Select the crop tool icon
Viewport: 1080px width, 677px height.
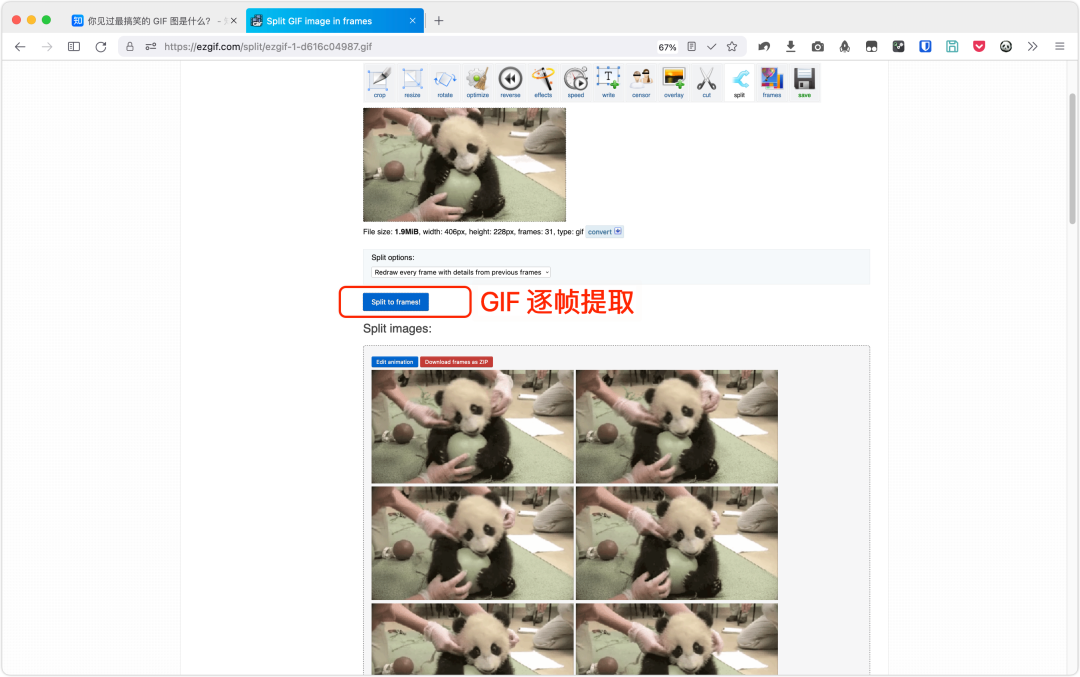379,83
